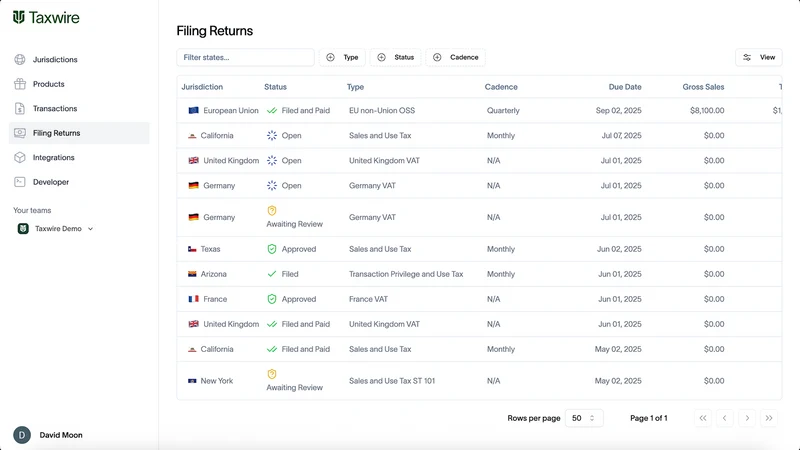This screenshot has height=450, width=800.
Task: Click the Awaiting Review shield on New York row
Action: (272, 374)
